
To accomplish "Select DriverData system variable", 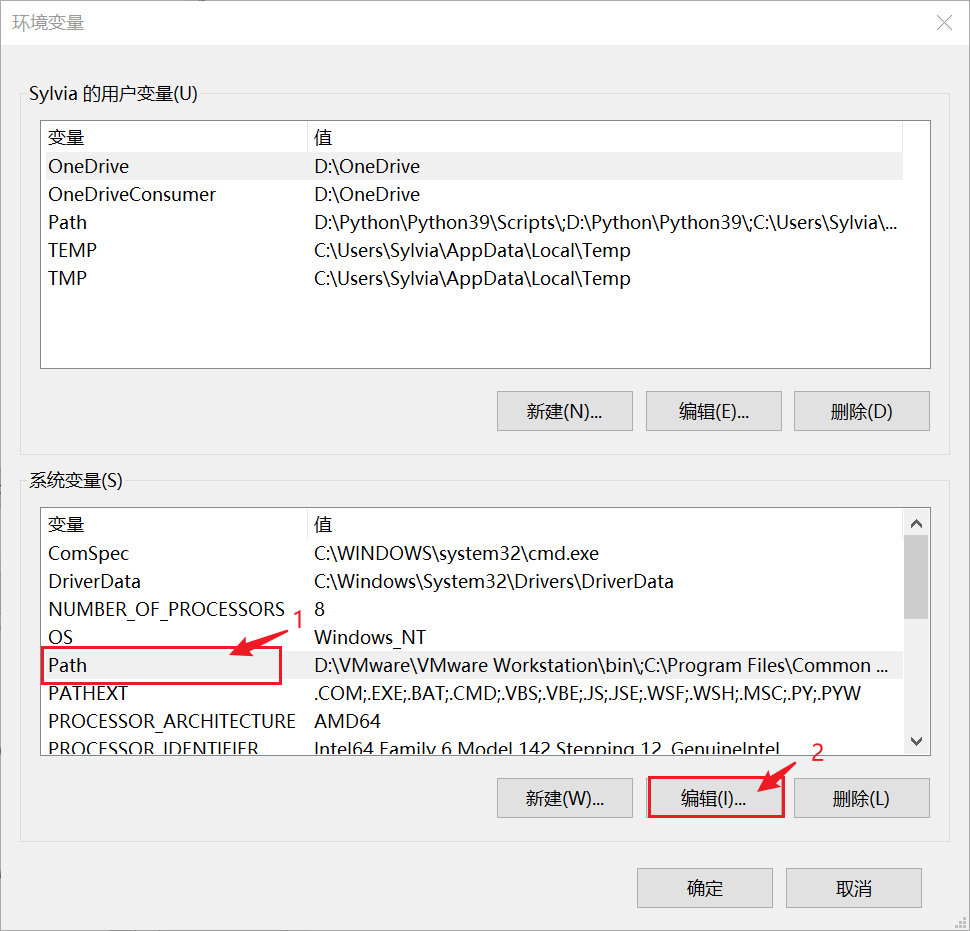I will pos(474,581).
